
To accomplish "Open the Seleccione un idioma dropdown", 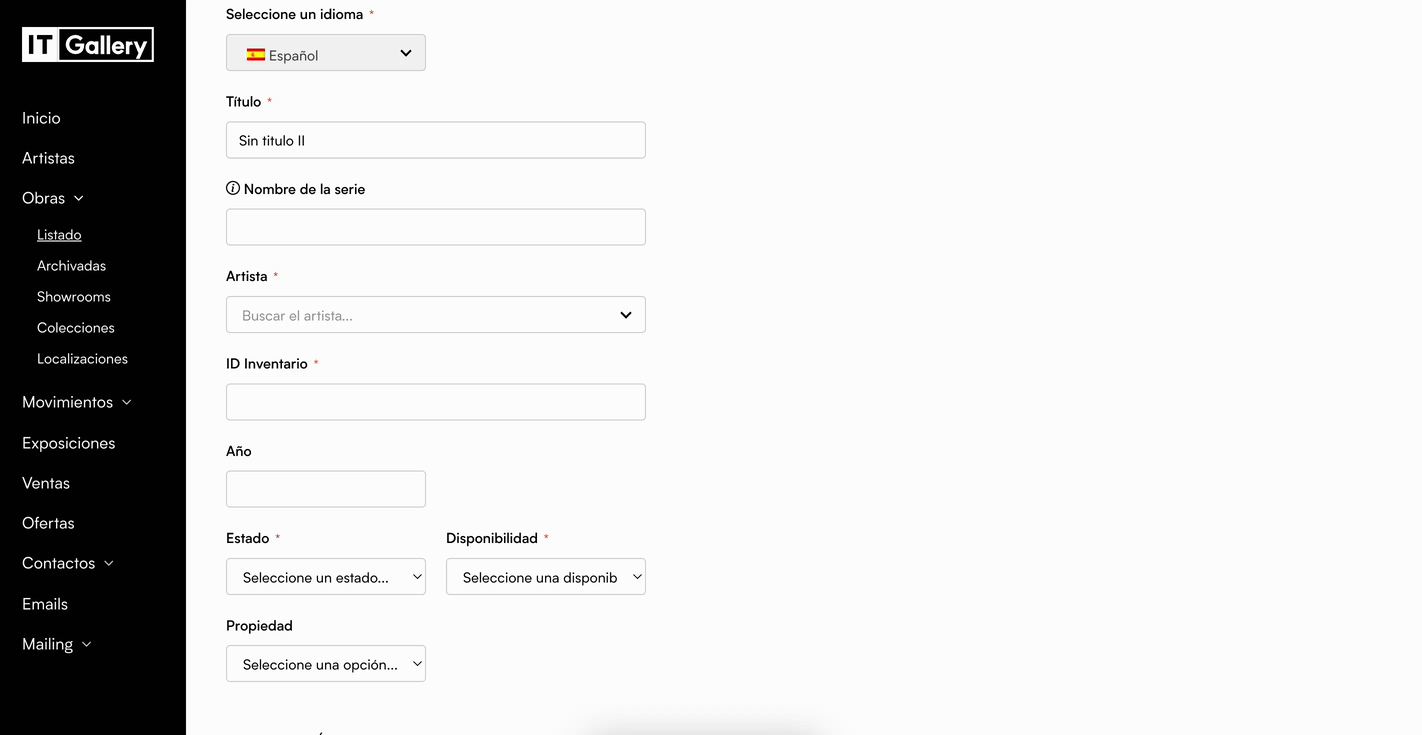I will (x=326, y=53).
